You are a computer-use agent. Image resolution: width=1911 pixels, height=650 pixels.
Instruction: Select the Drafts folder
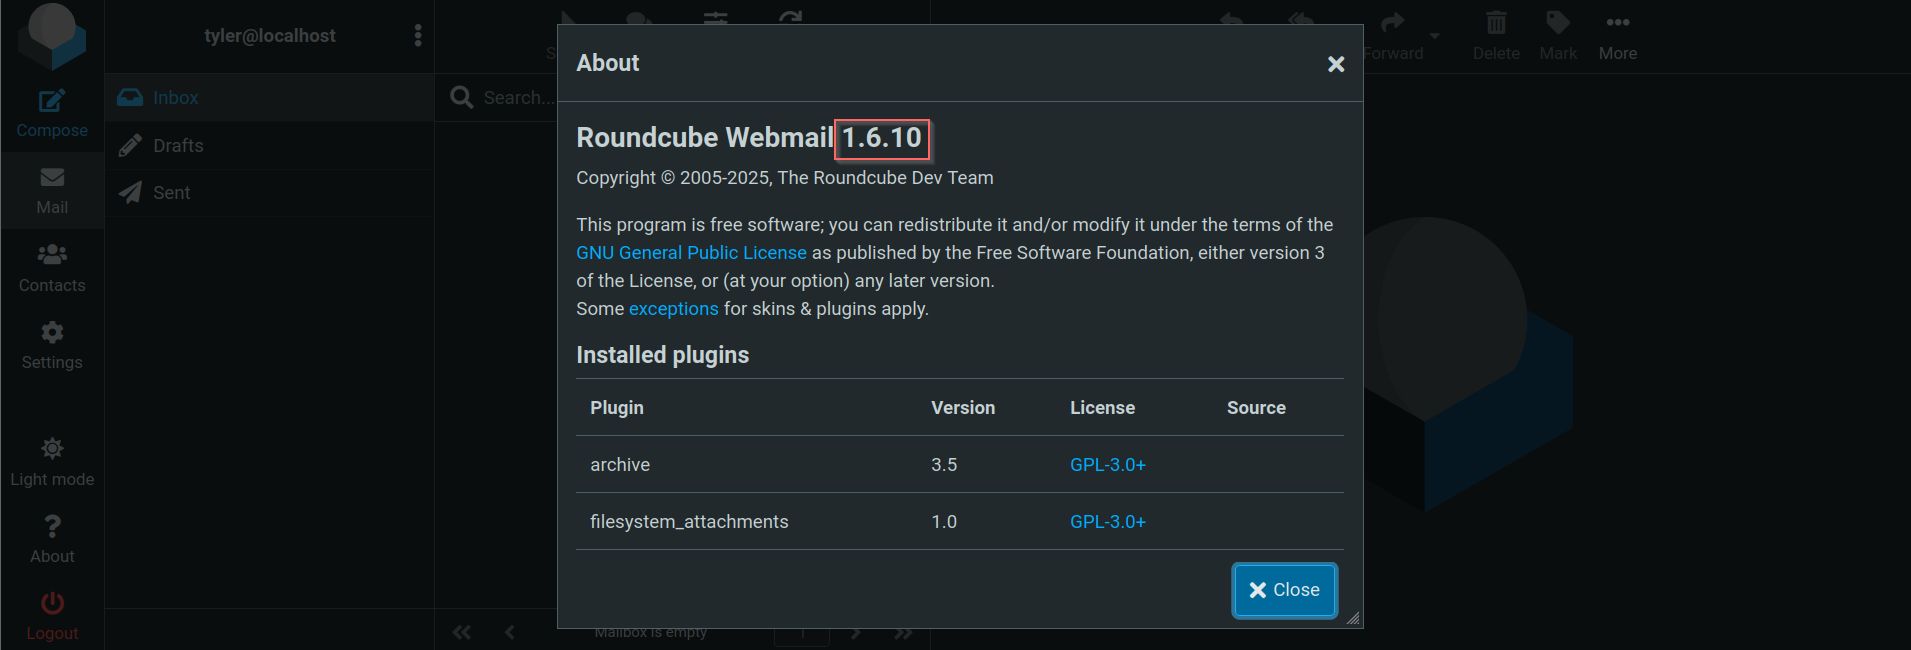178,146
